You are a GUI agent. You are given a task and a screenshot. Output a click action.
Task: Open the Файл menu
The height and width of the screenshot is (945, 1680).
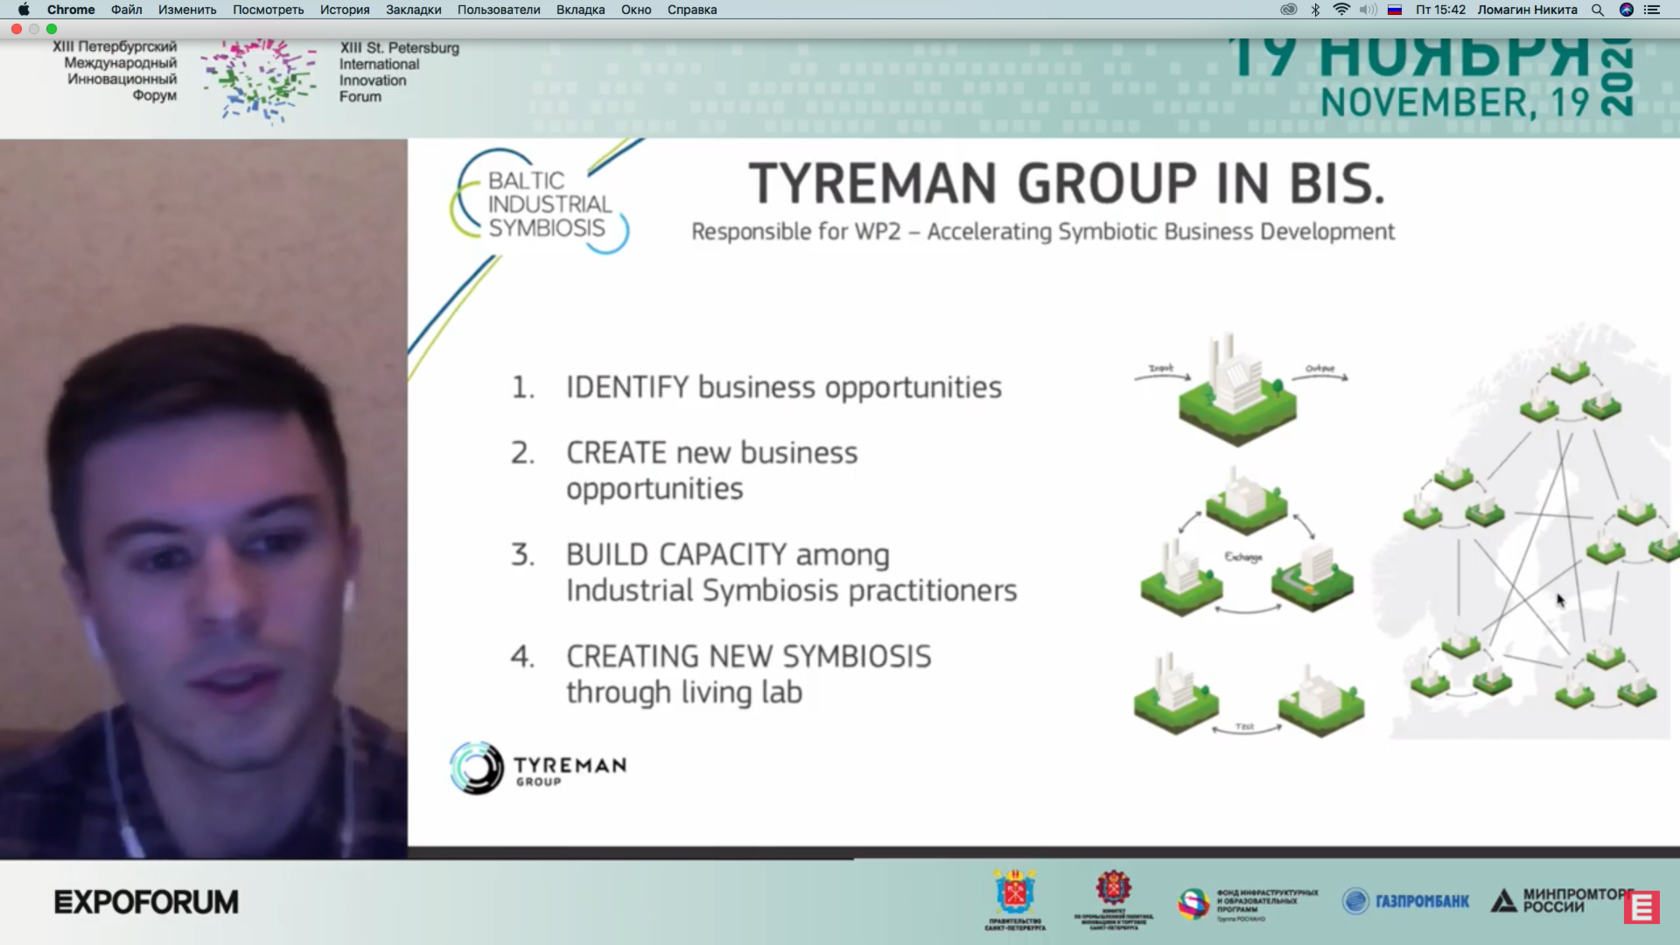(x=126, y=9)
